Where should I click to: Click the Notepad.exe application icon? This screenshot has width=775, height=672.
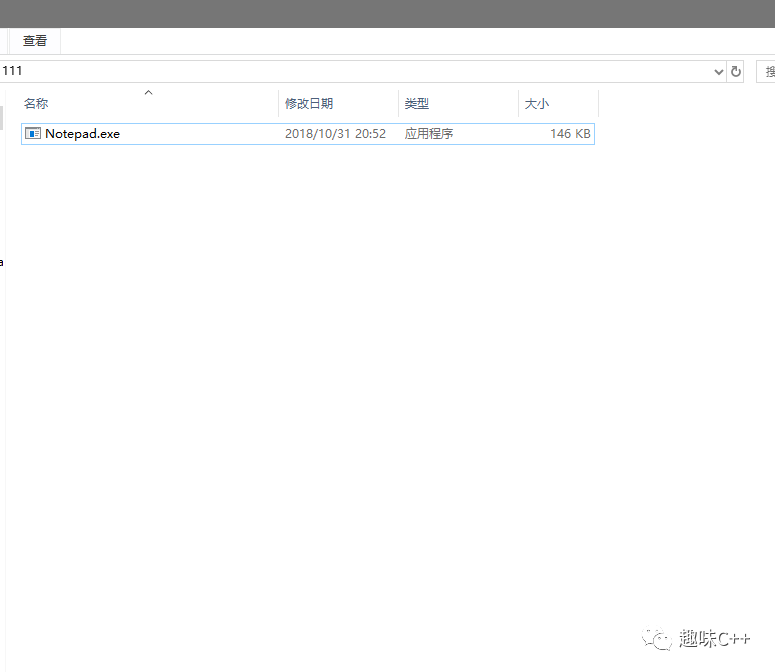(33, 133)
